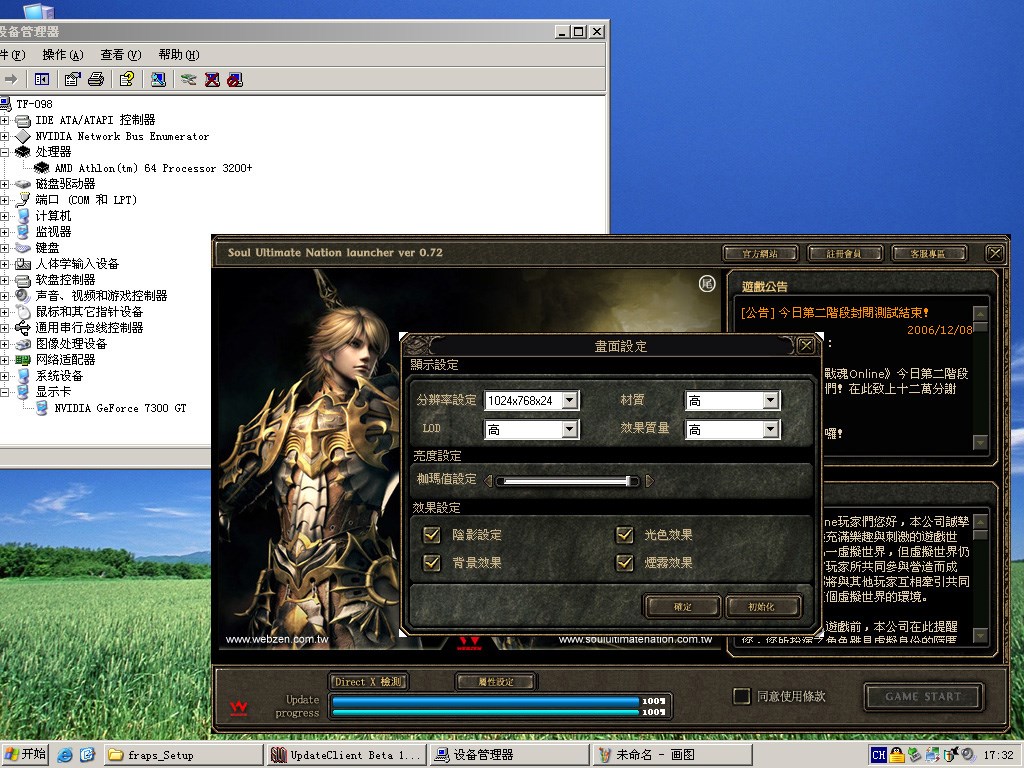Open Properties from the Device Manager toolbar
The image size is (1024, 768).
72,80
